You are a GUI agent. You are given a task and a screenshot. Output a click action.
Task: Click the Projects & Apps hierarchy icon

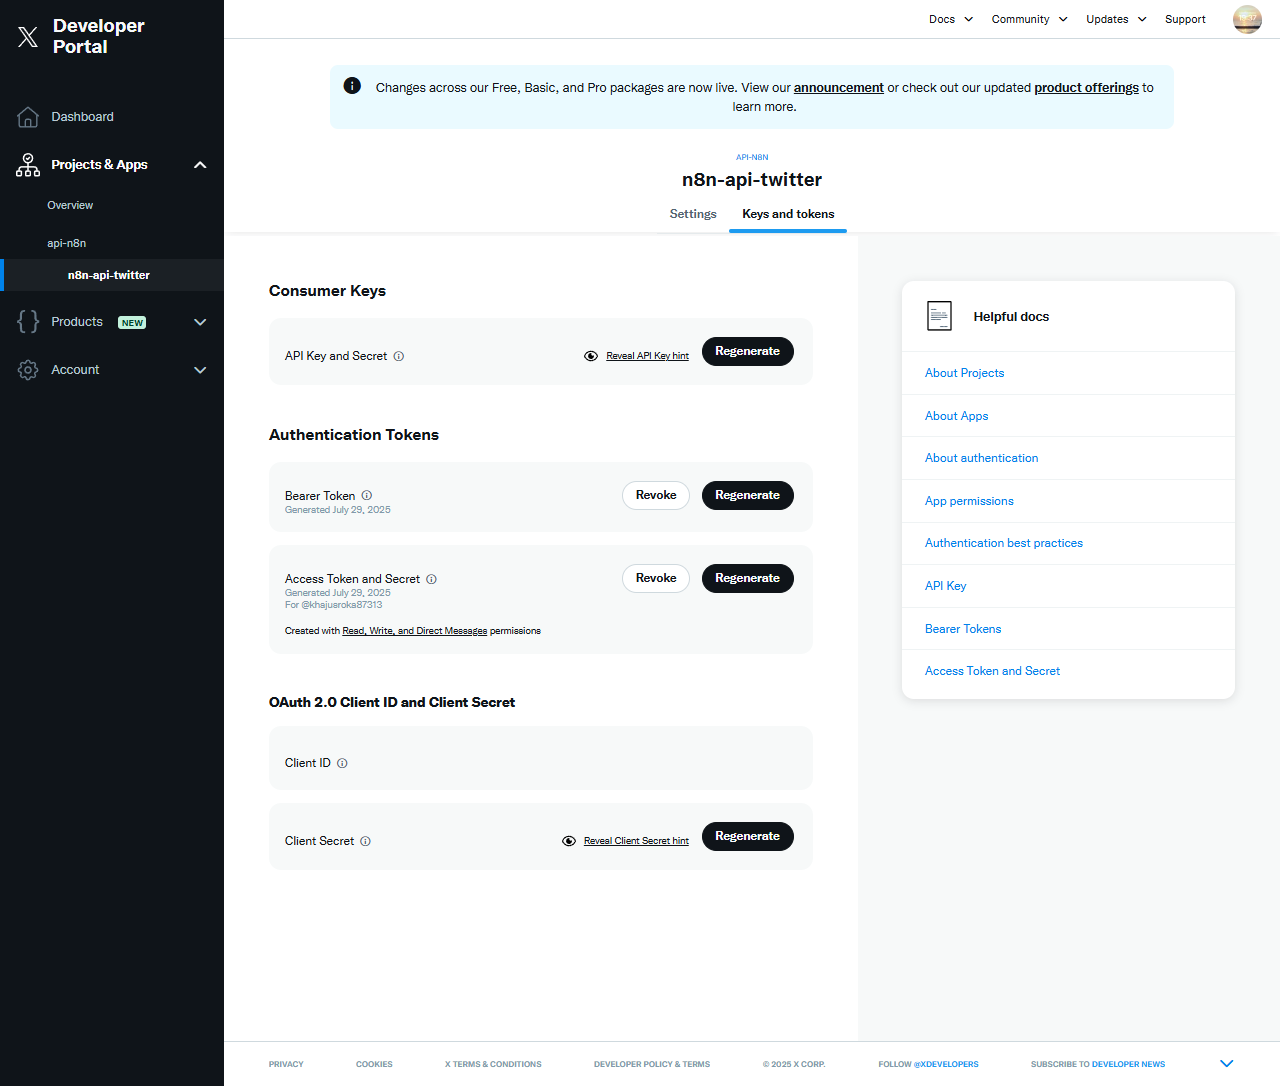click(x=28, y=165)
